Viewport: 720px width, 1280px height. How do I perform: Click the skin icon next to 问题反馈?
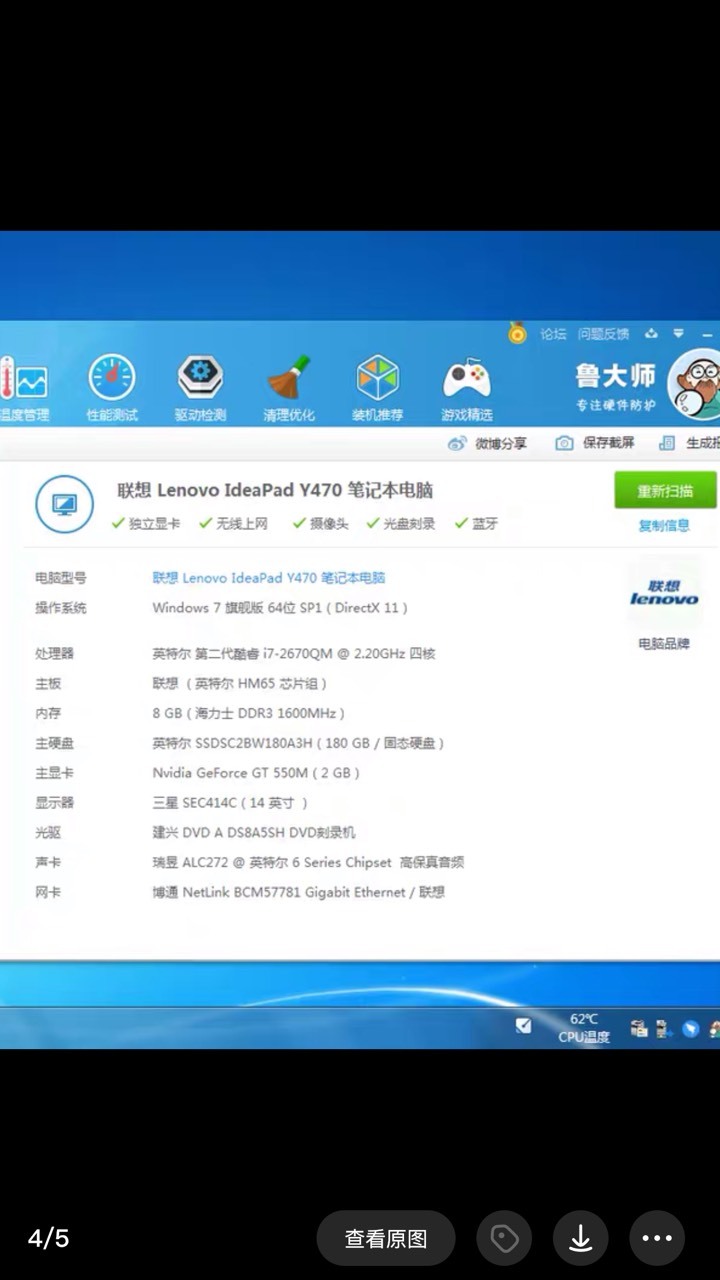[x=652, y=333]
